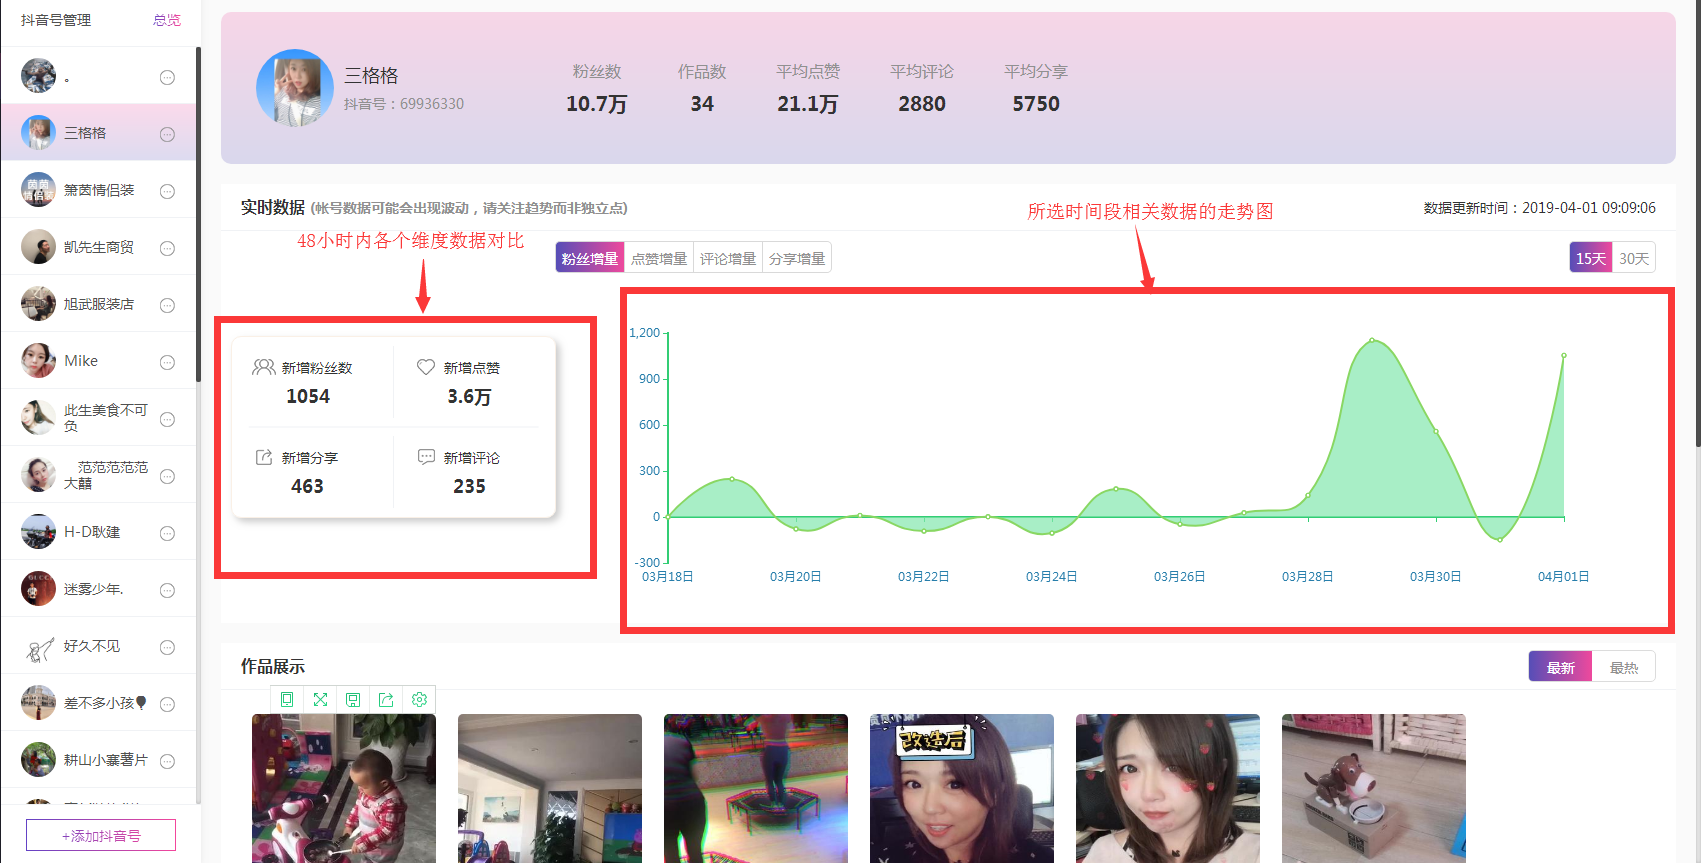Open the options icon beside 耕山小寨薯片
Viewport: 1701px width, 863px height.
(x=167, y=761)
